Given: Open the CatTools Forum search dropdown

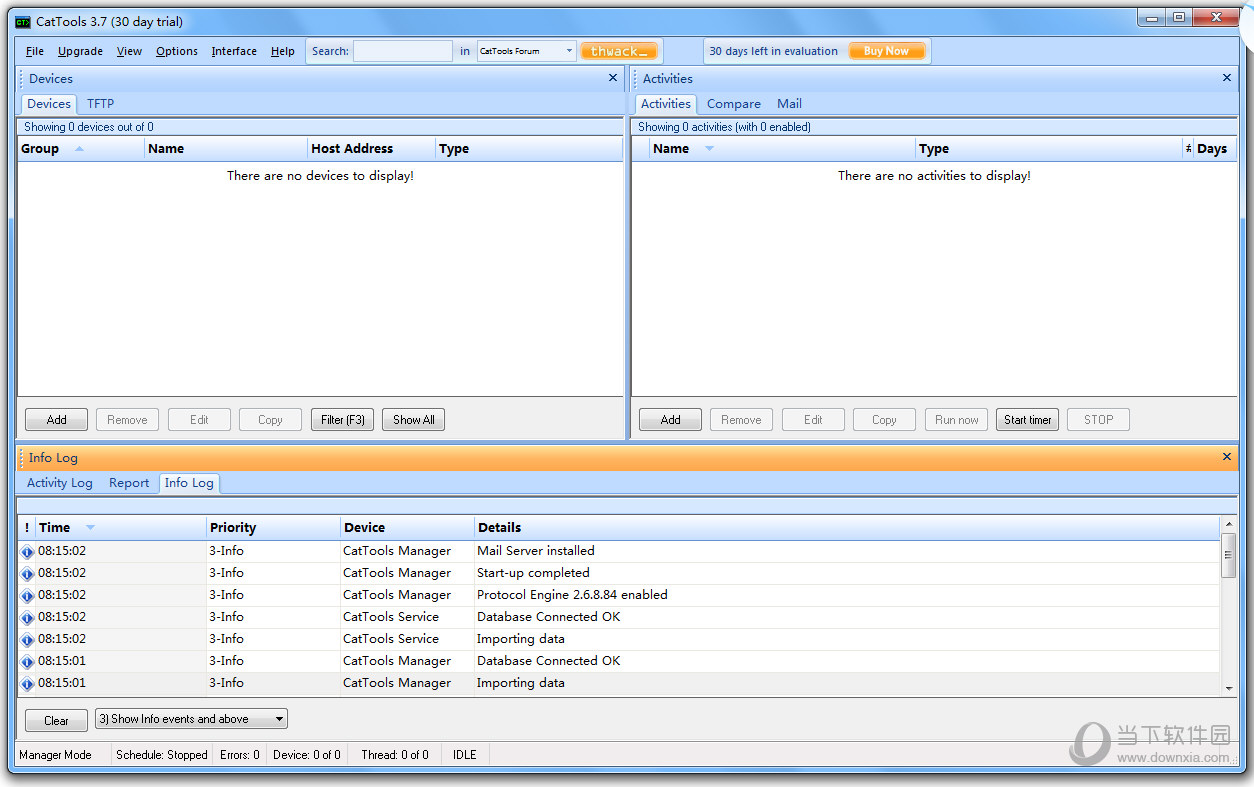Looking at the screenshot, I should click(x=569, y=51).
